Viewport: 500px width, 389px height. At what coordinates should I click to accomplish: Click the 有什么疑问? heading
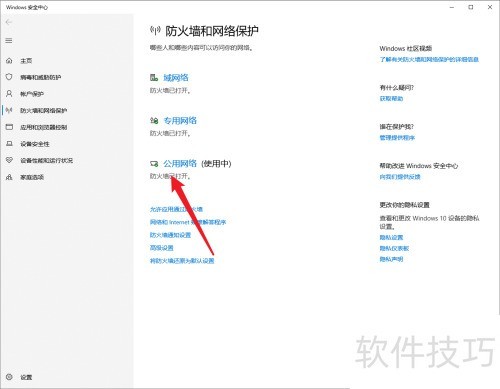[x=397, y=88]
